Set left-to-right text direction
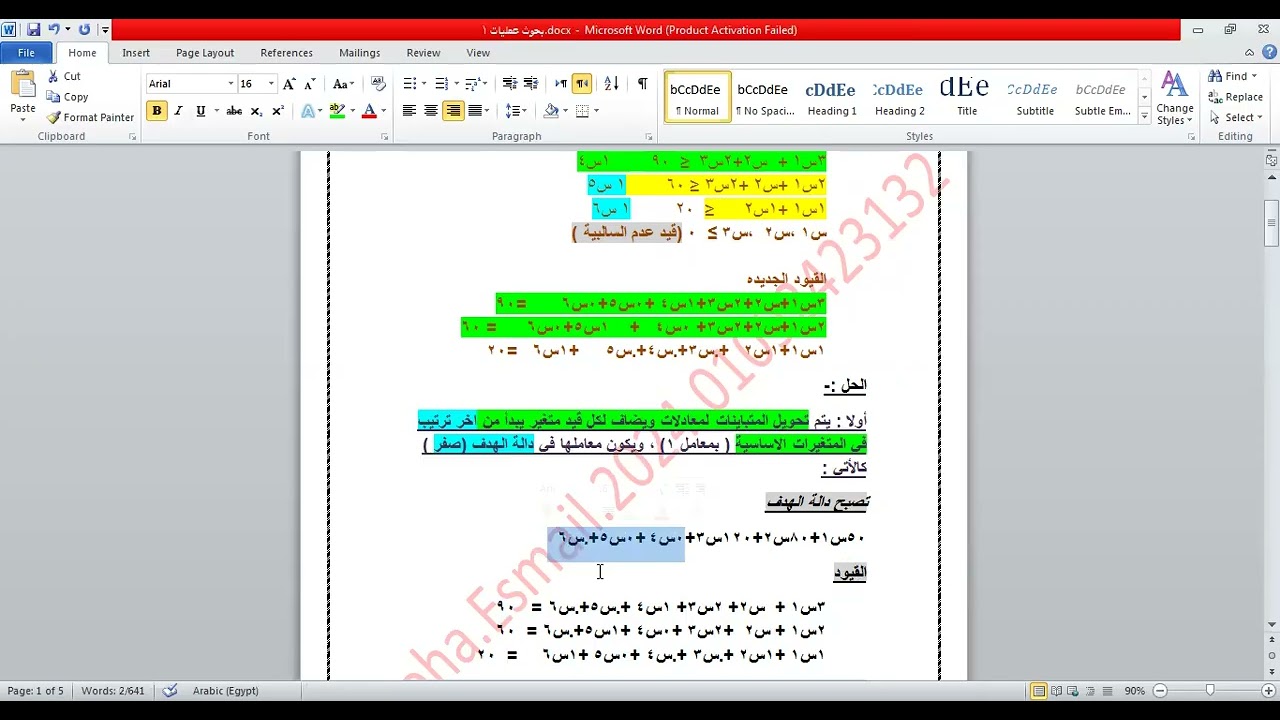 (561, 84)
